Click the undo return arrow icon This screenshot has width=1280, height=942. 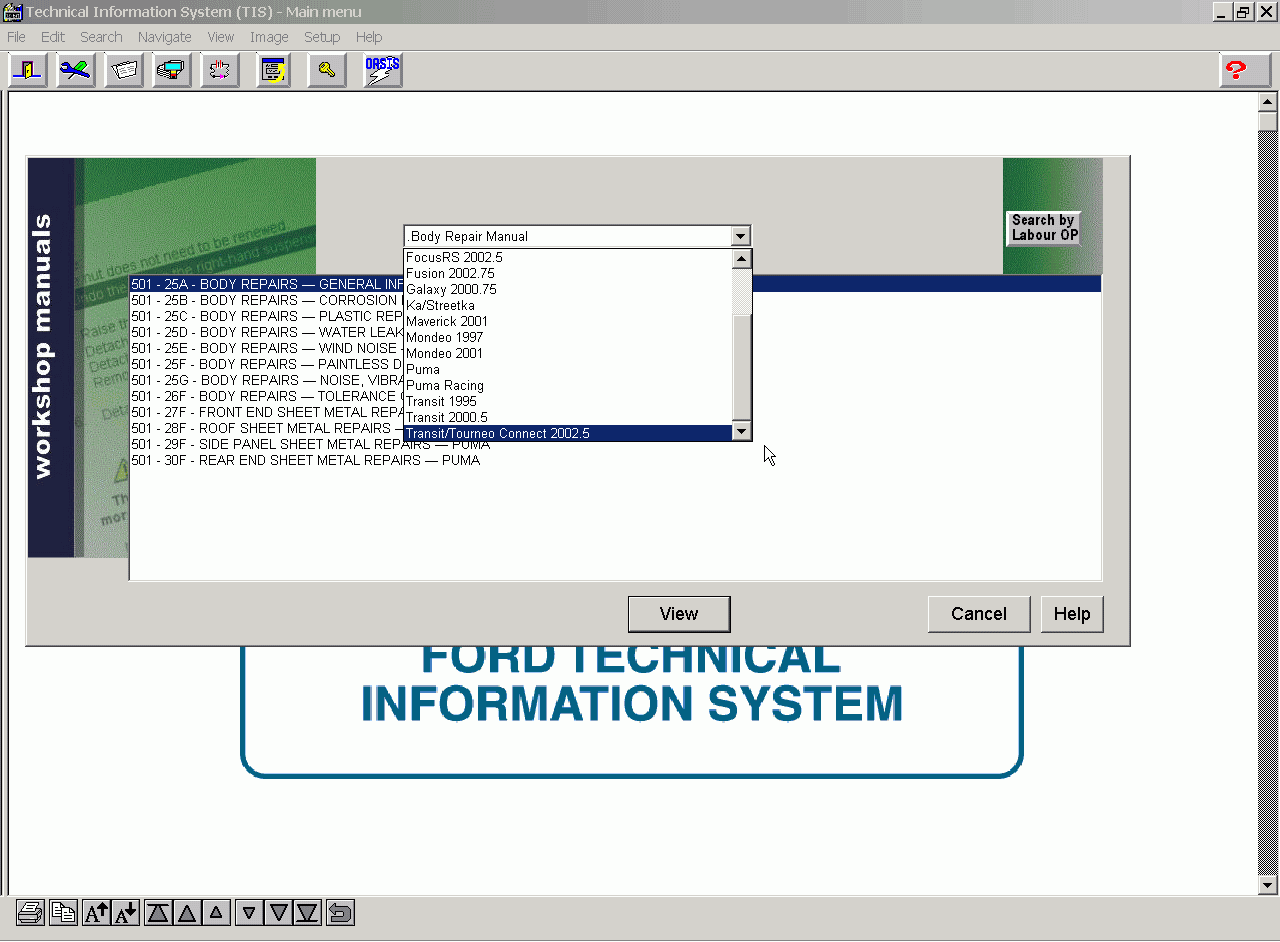point(340,912)
